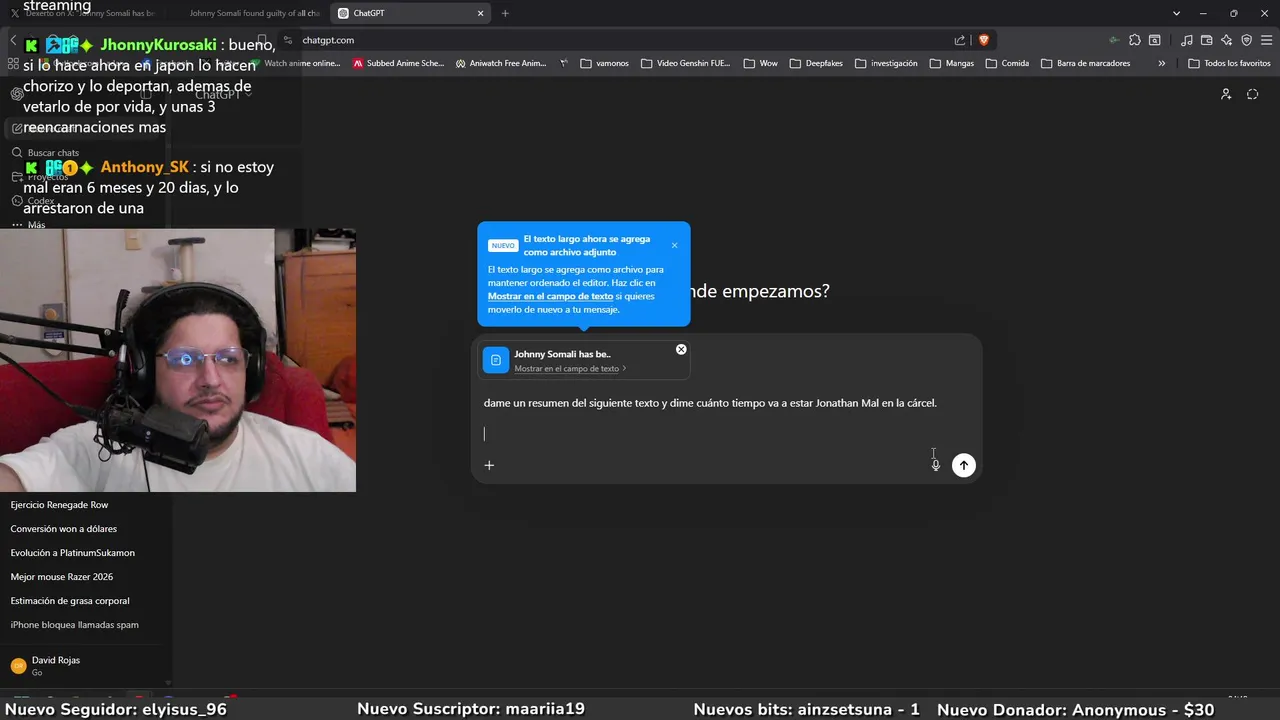This screenshot has height=720, width=1280.
Task: Expand the 'vamonos' bookmark folder
Action: point(605,63)
